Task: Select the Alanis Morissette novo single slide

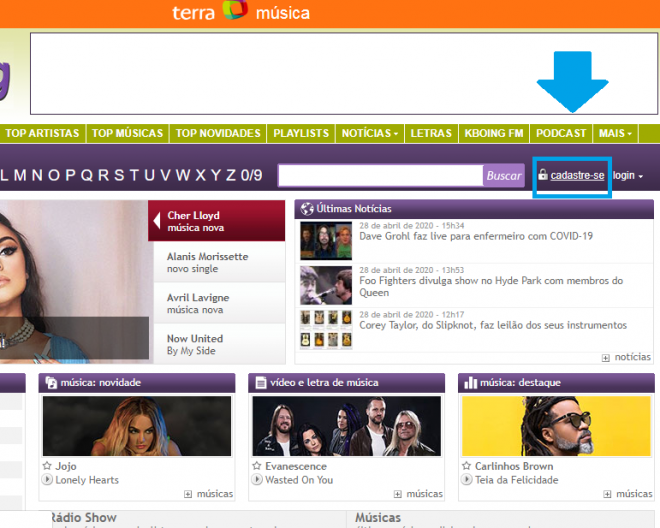Action: coord(219,262)
